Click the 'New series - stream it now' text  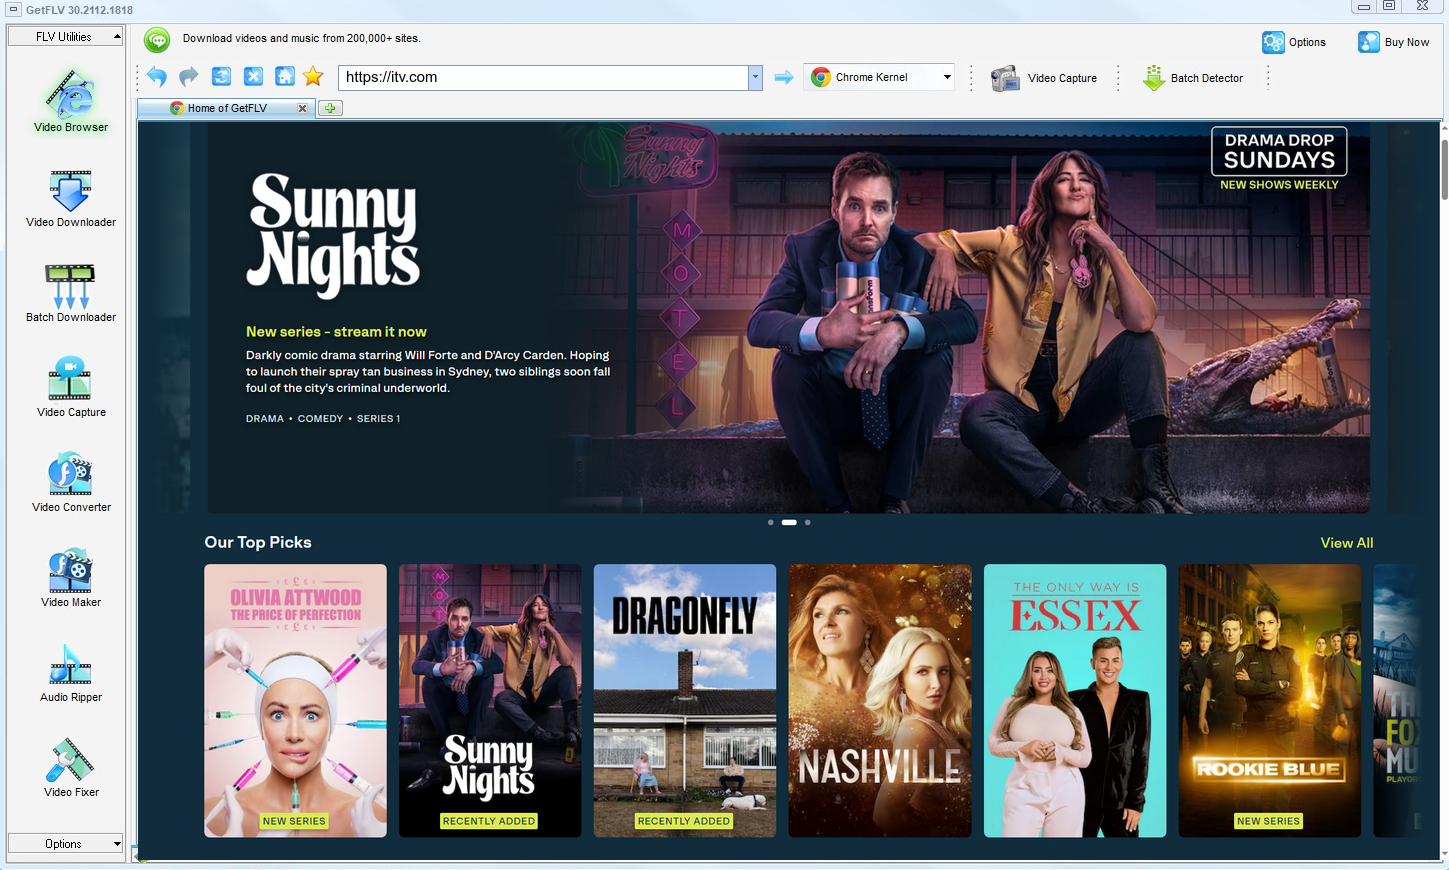336,332
